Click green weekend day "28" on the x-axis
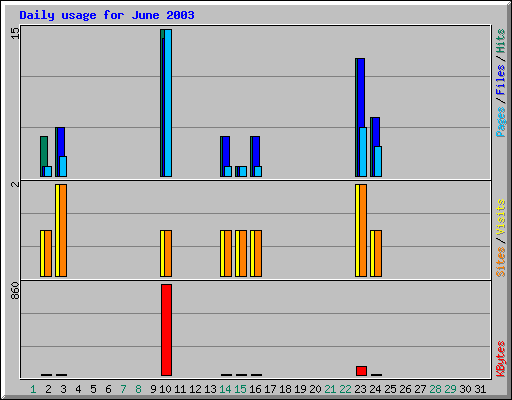Viewport: 512px width, 400px height. pyautogui.click(x=435, y=389)
